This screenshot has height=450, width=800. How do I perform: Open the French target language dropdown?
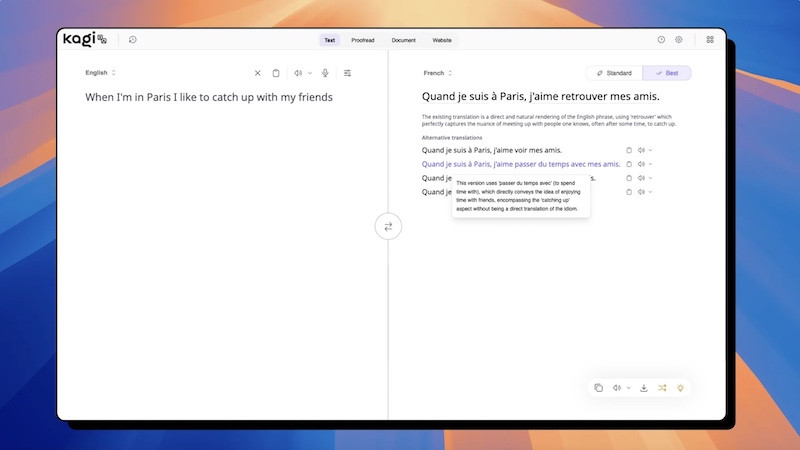point(438,73)
